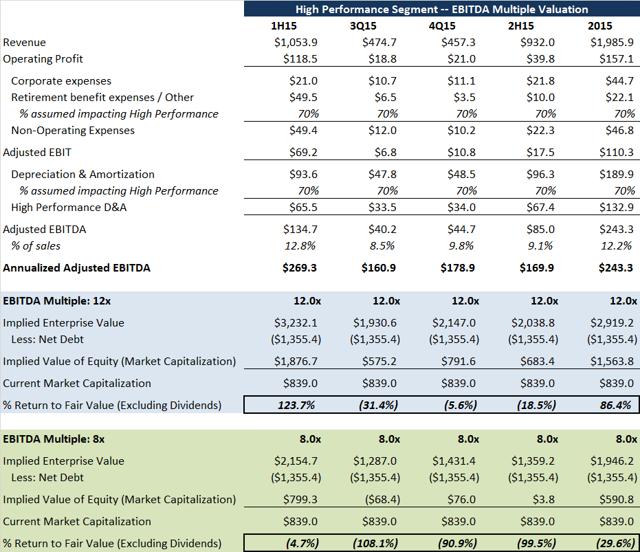Viewport: 640px width, 552px height.
Task: Click Adjusted EBITDA value $134.7
Action: point(300,230)
